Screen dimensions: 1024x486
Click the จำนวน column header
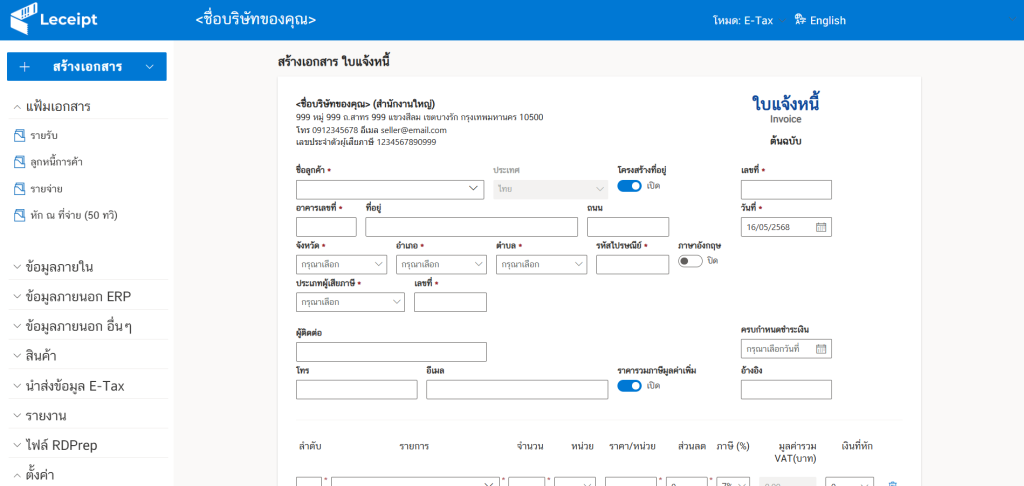point(530,446)
